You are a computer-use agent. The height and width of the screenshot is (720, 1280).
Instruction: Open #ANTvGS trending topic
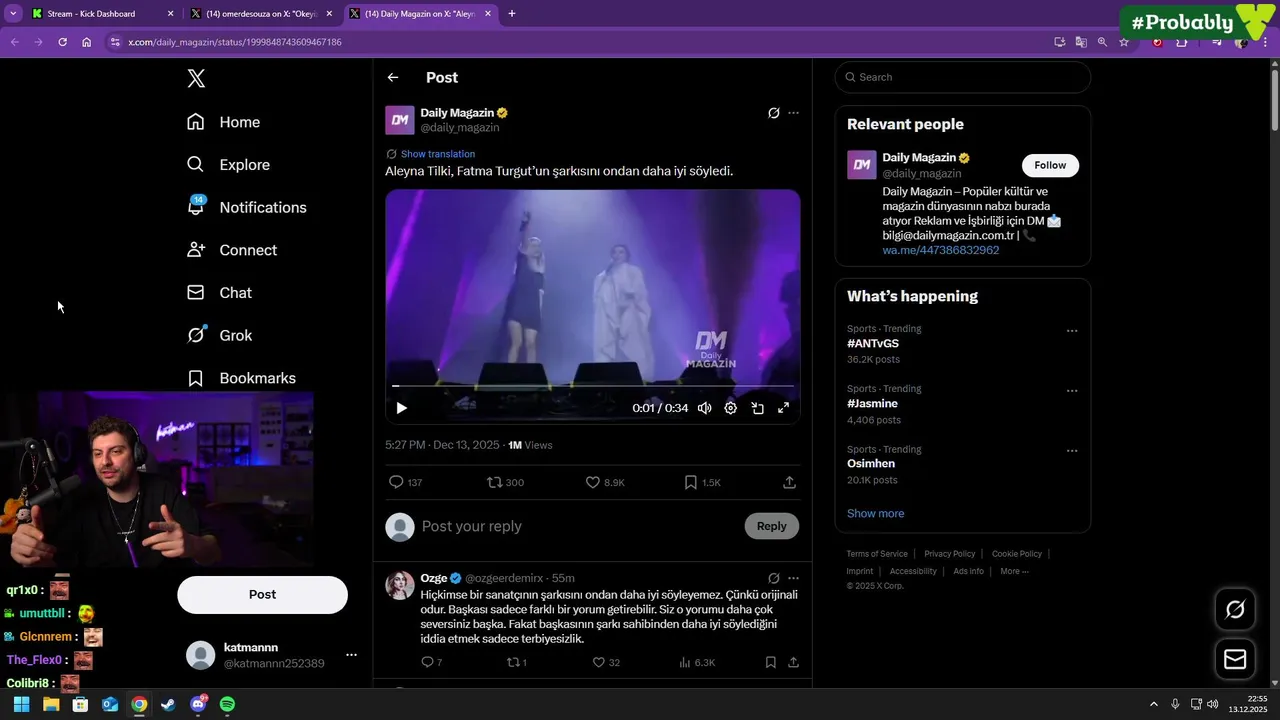873,344
